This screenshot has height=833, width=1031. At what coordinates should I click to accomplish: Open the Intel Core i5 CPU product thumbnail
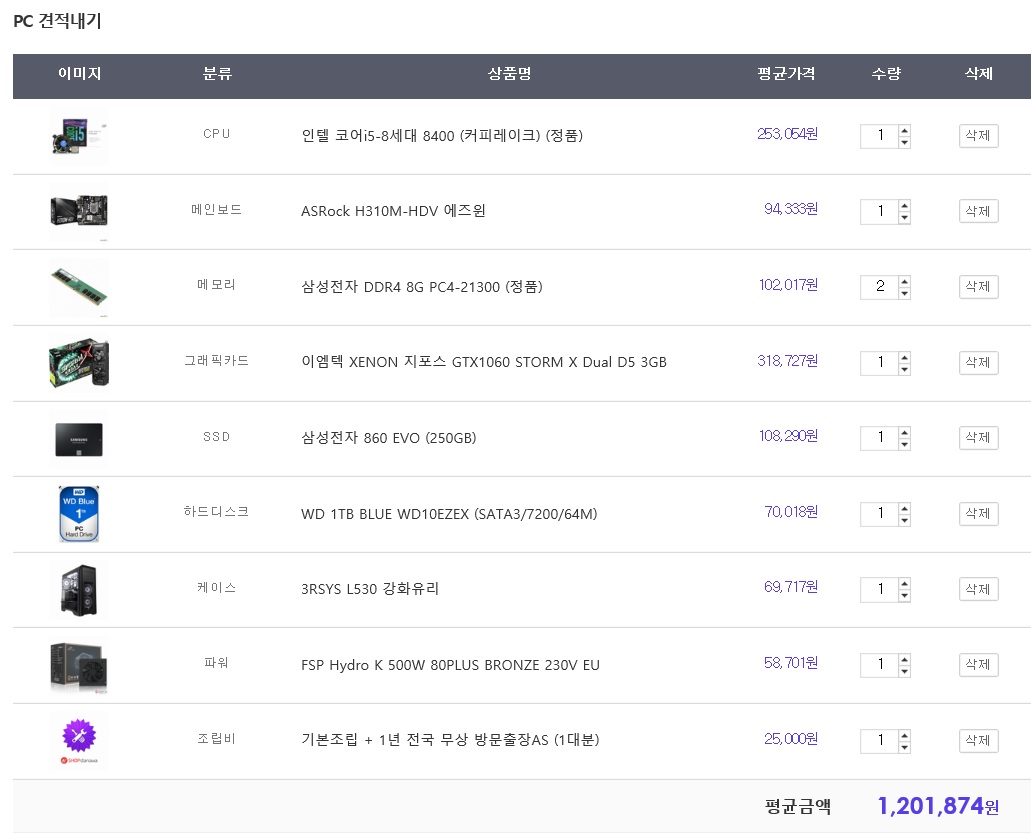click(x=79, y=136)
